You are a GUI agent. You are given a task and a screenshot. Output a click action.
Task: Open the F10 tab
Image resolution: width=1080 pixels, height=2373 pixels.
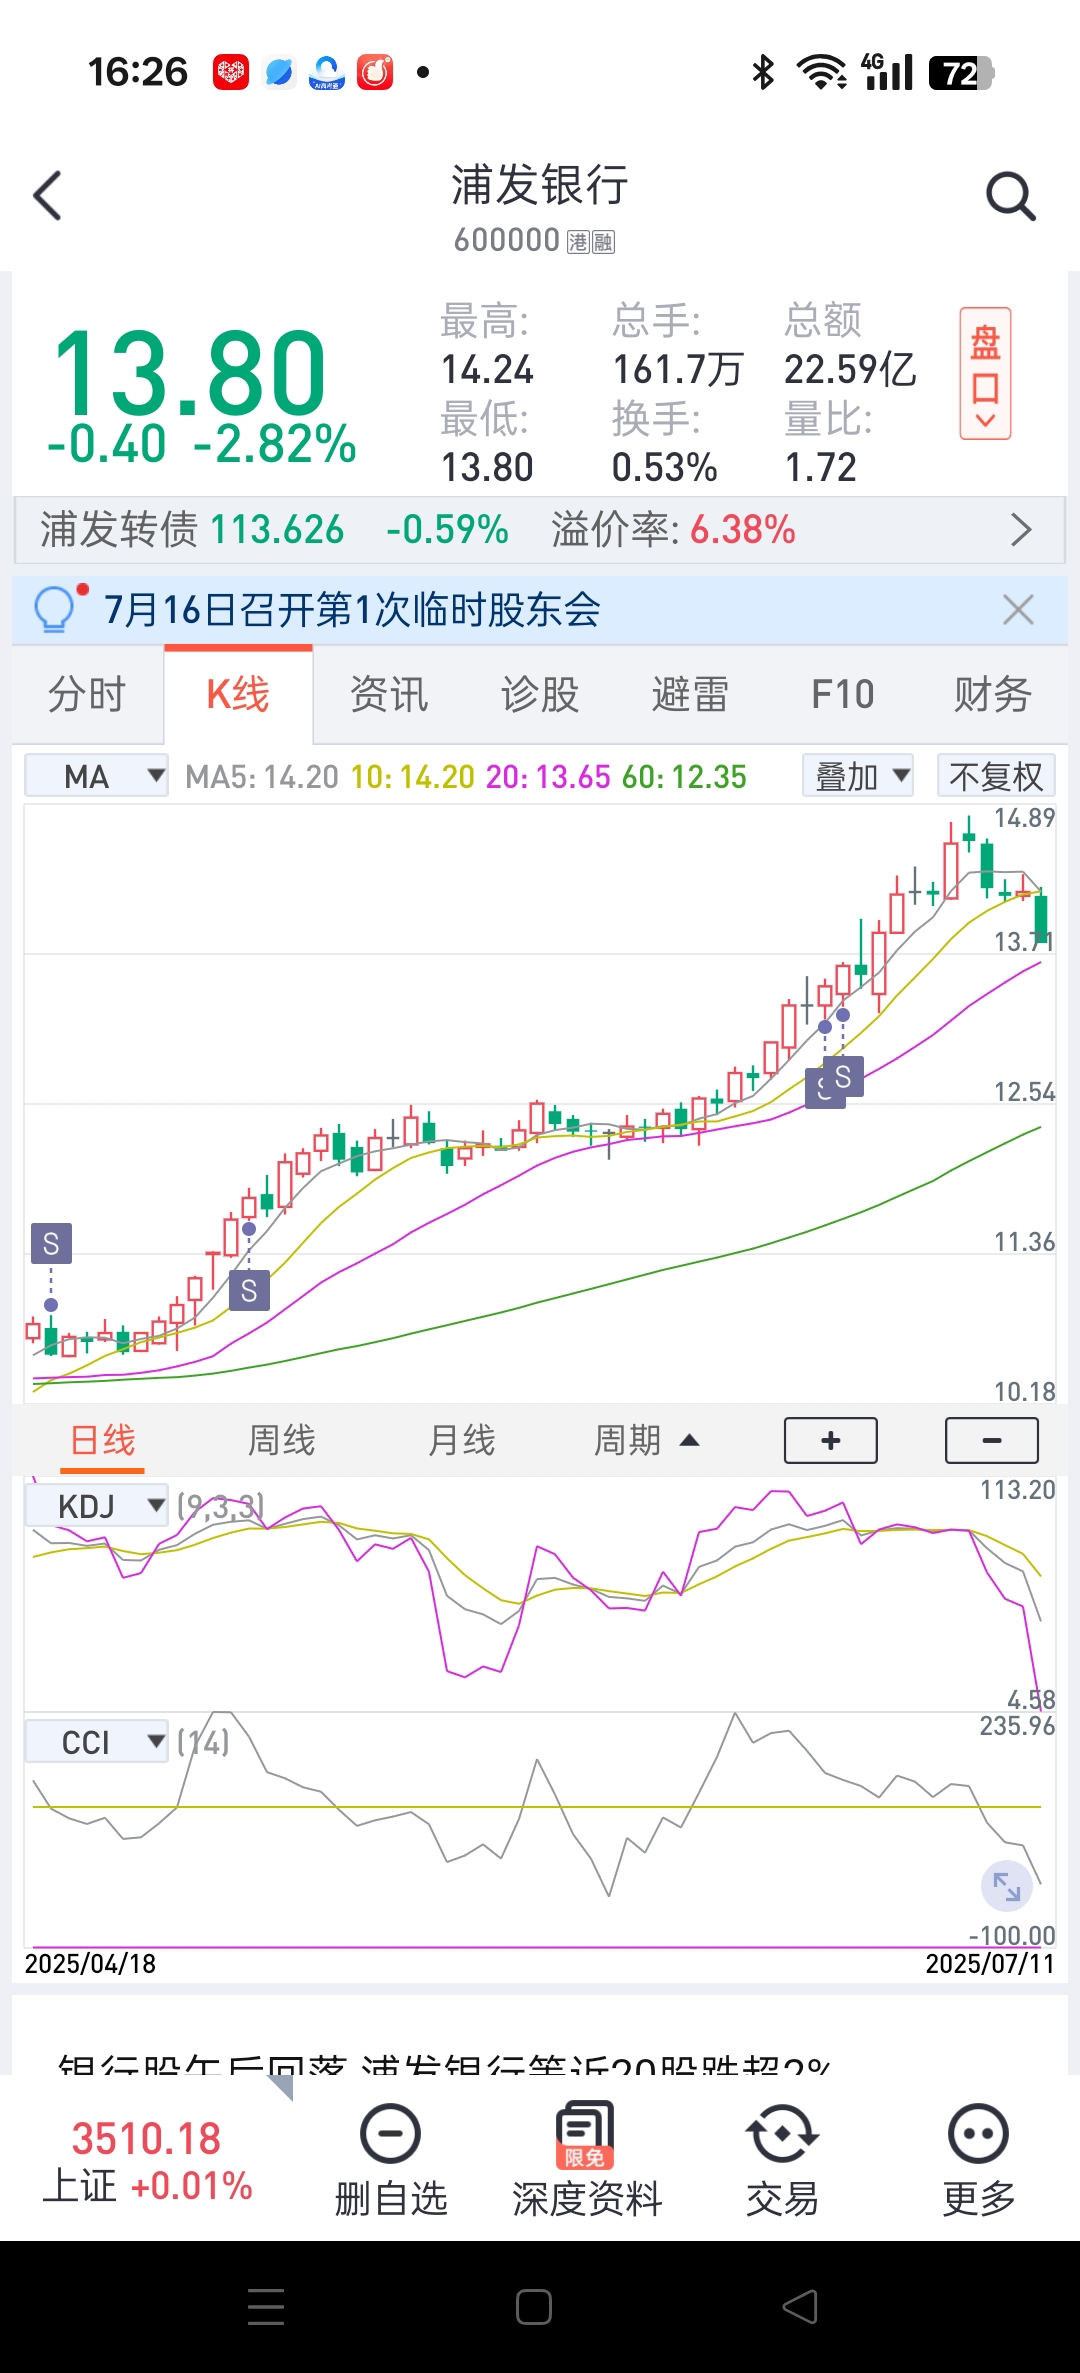point(842,695)
